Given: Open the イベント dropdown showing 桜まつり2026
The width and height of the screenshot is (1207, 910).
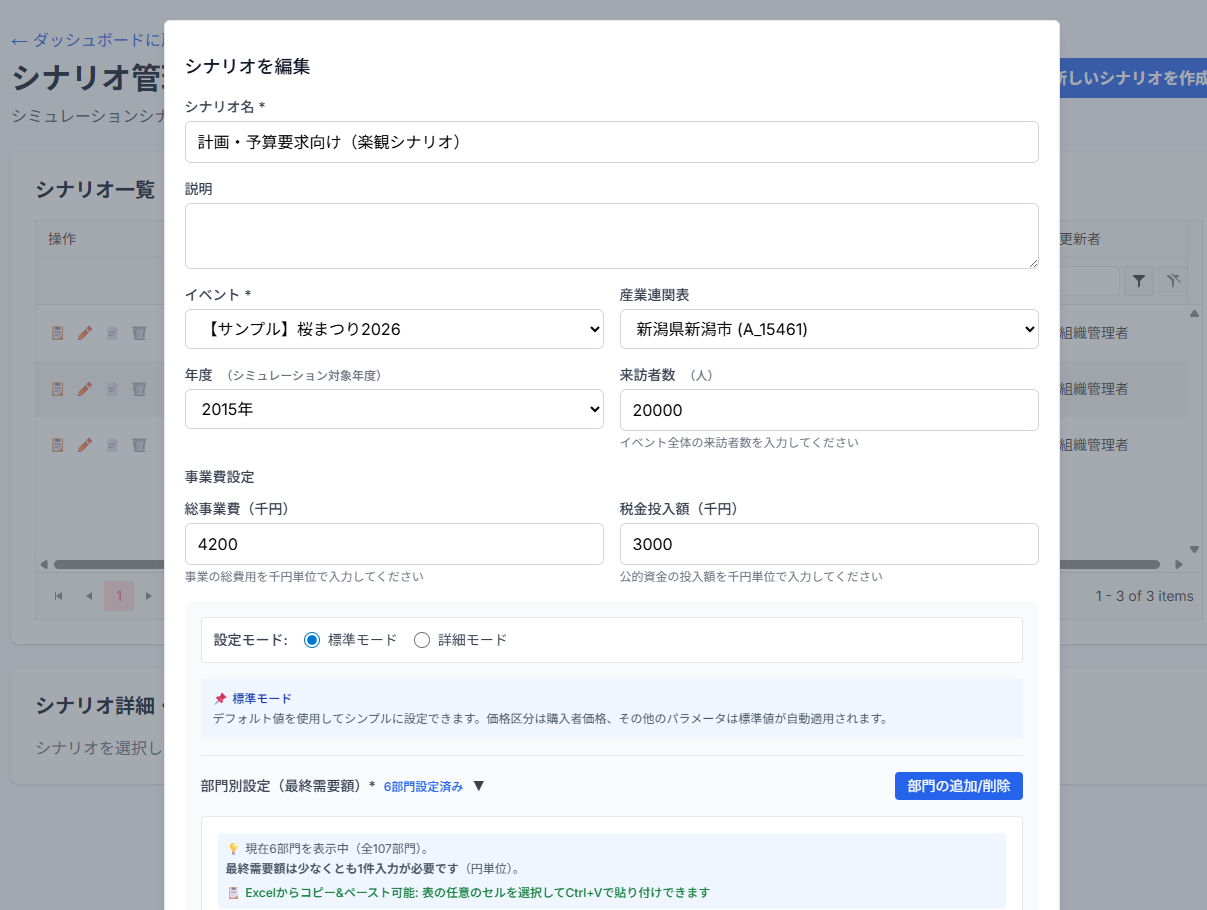Looking at the screenshot, I should [x=394, y=329].
